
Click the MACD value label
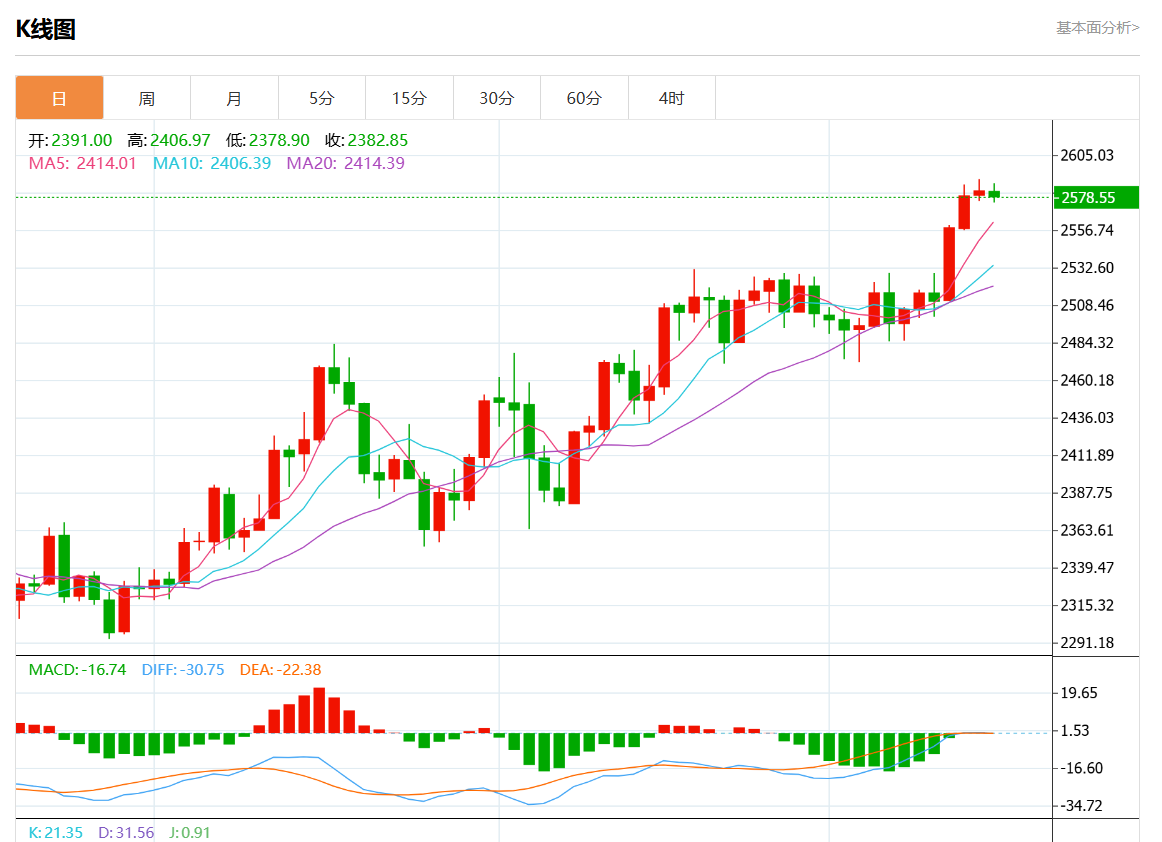point(77,670)
